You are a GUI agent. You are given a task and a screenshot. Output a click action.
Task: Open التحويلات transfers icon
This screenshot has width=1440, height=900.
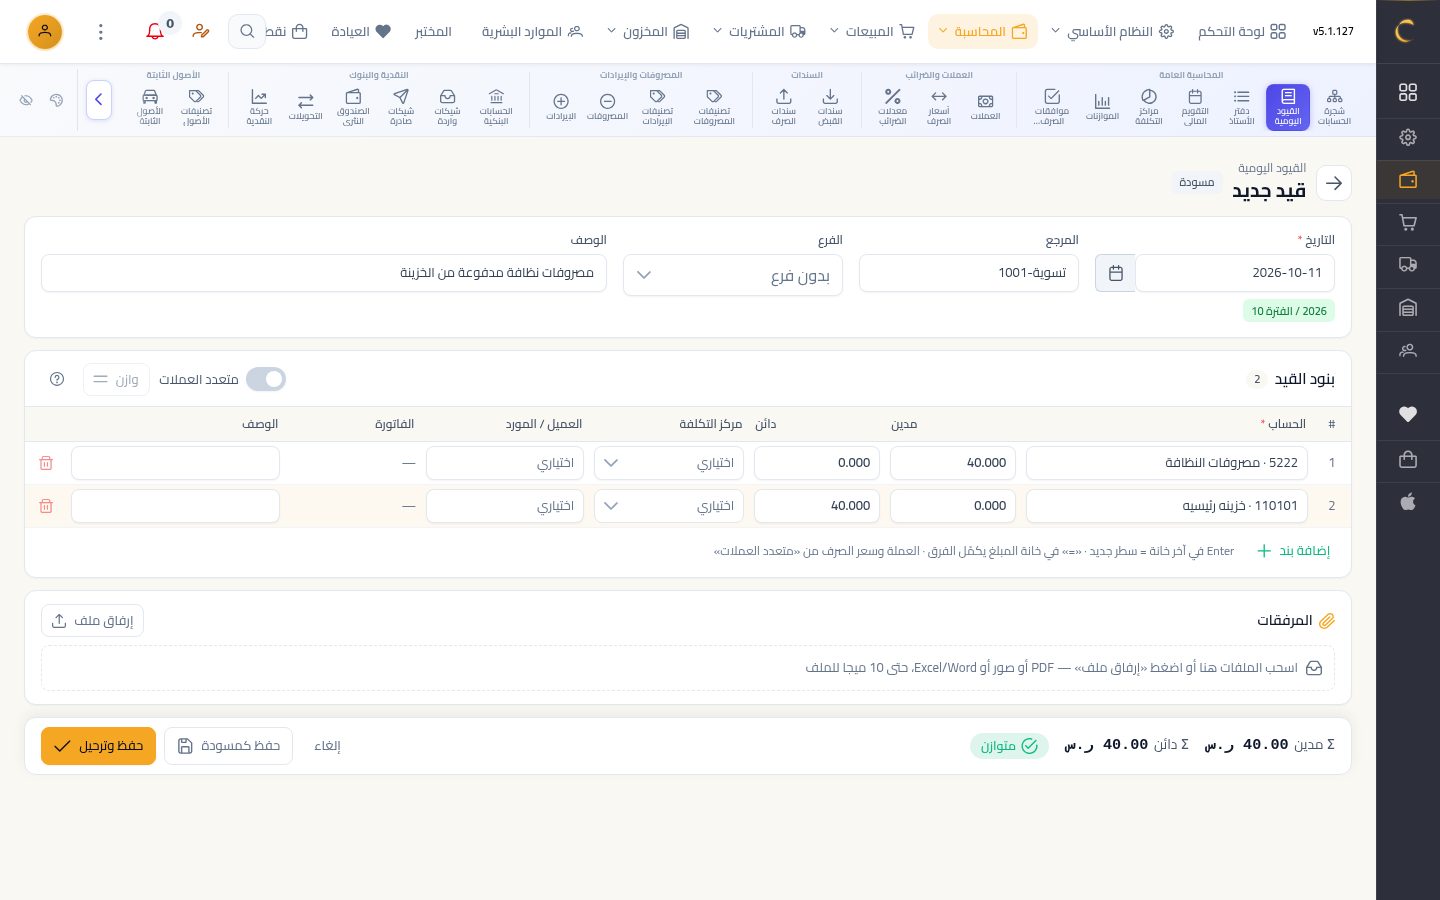tap(306, 106)
